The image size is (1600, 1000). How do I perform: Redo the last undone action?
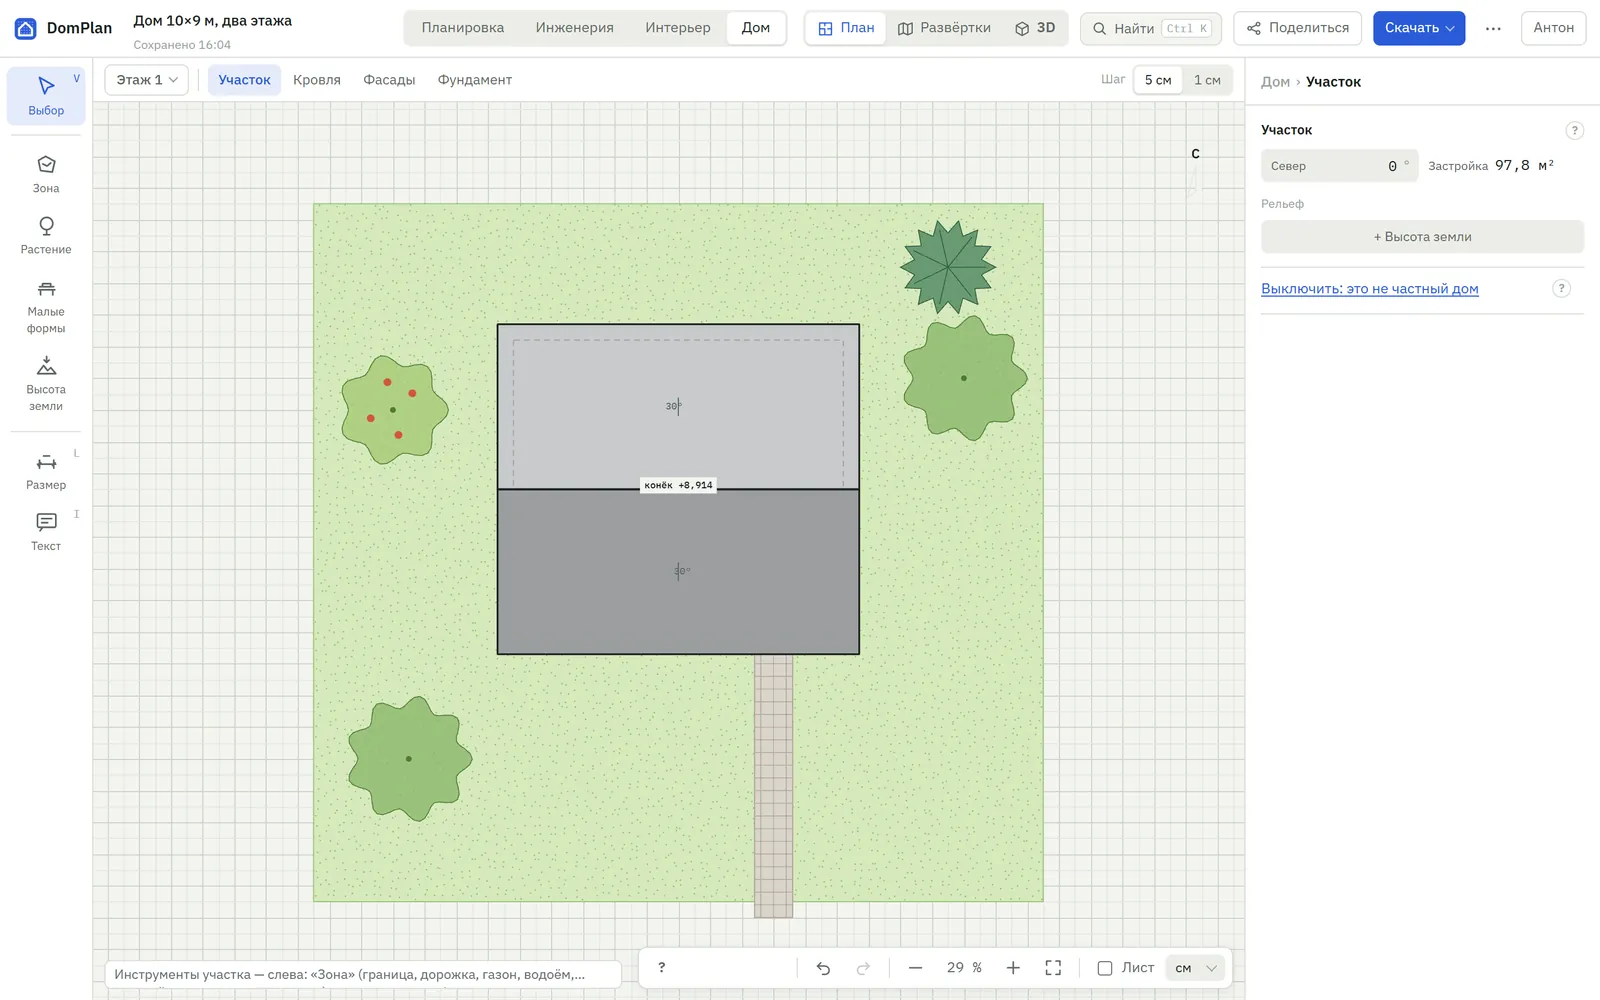click(863, 968)
